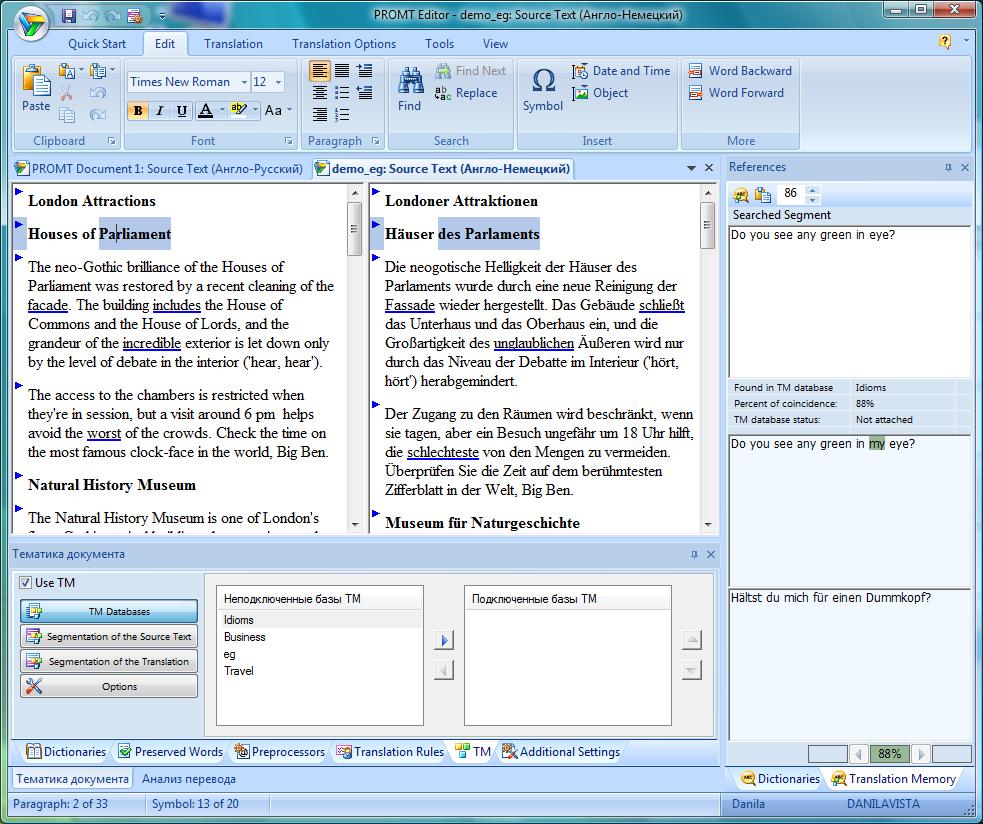Click Find Next in Search group

tap(471, 71)
